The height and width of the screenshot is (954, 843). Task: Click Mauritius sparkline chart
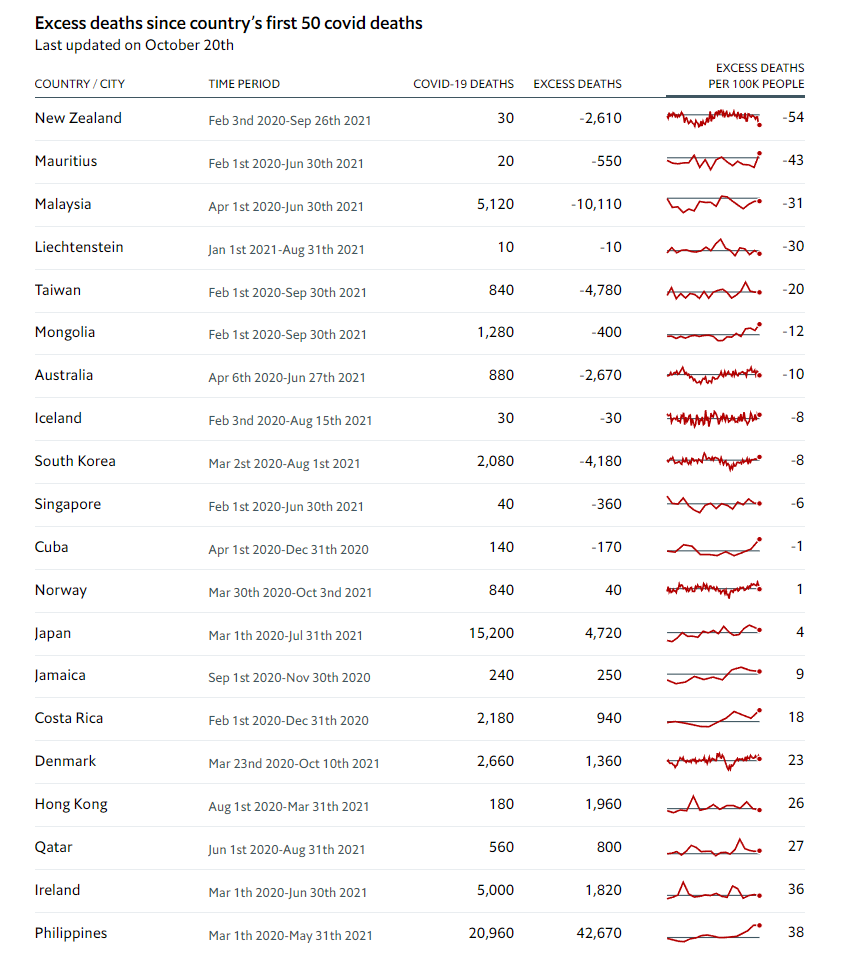[x=713, y=161]
